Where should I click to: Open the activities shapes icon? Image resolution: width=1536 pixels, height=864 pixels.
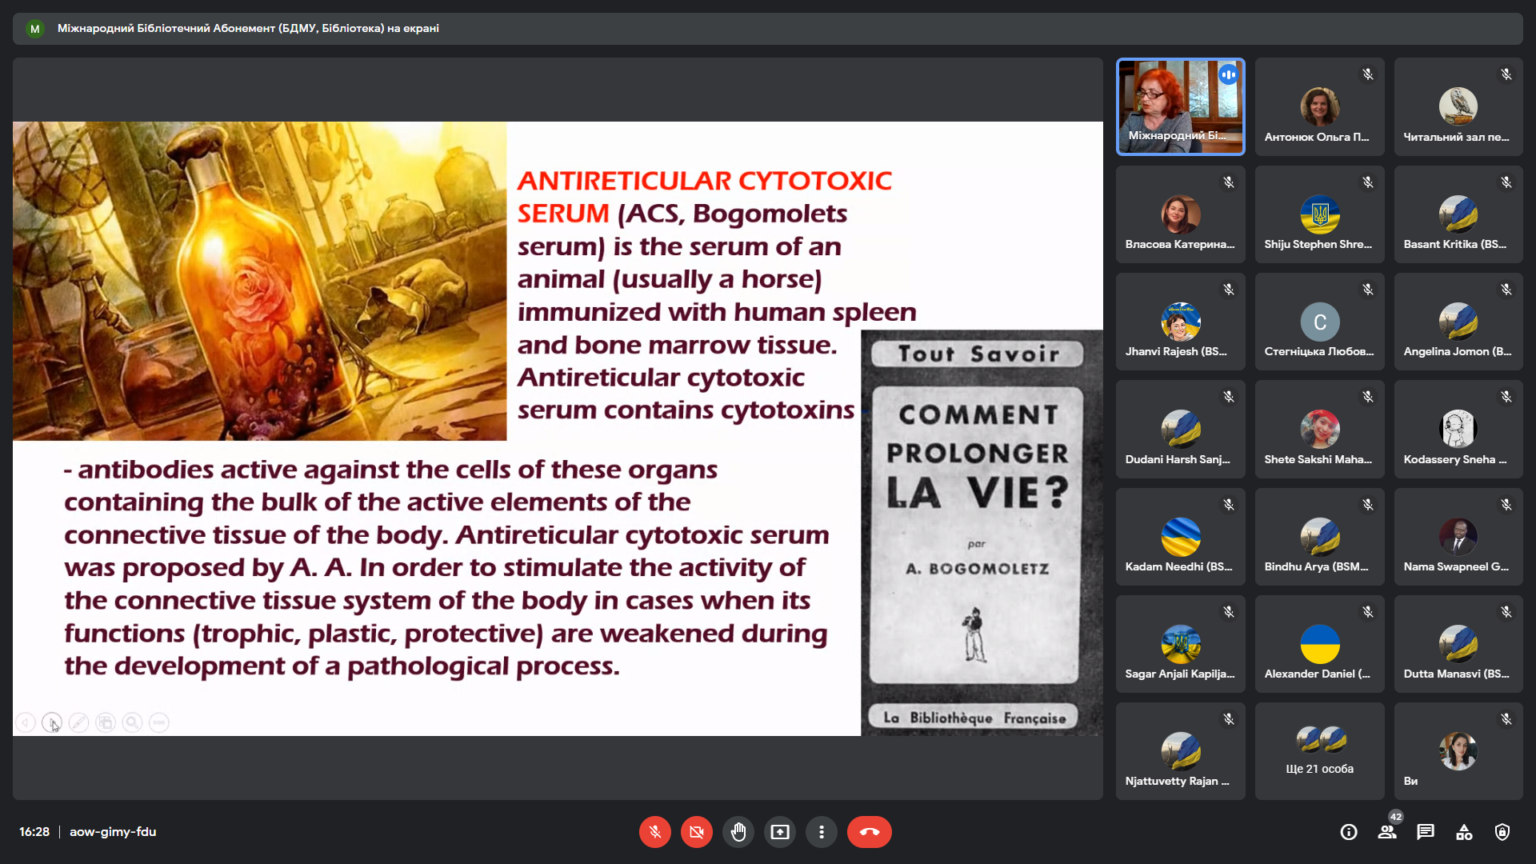tap(1464, 832)
